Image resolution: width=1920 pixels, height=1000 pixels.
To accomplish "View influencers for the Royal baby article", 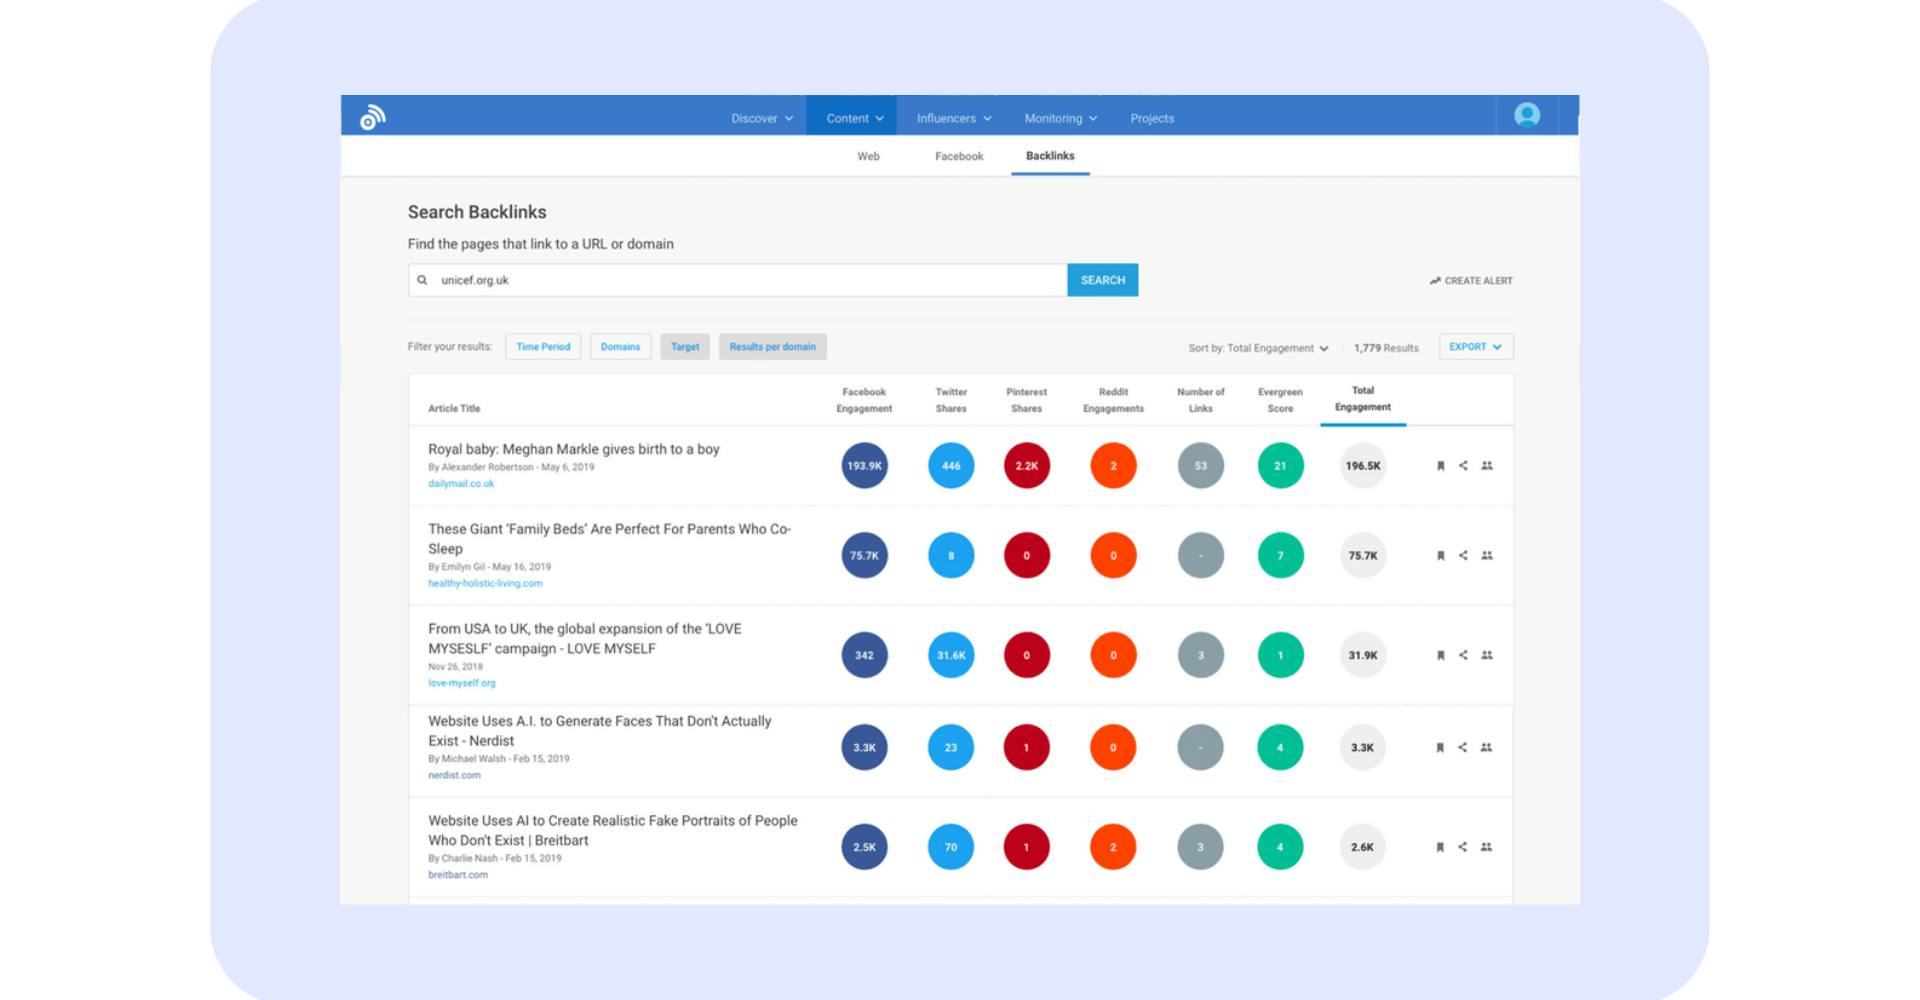I will [1488, 465].
